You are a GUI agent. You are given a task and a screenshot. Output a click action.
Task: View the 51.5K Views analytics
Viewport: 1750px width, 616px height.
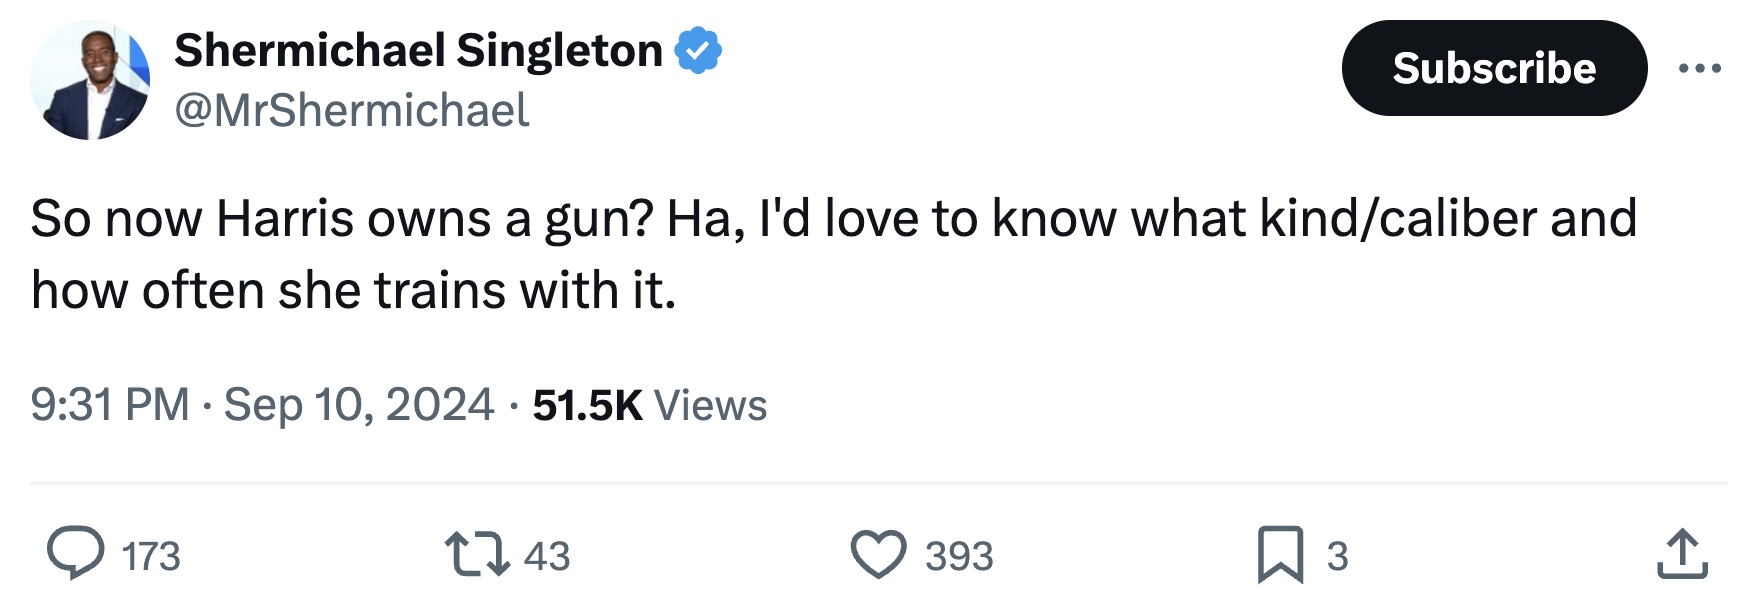point(587,405)
